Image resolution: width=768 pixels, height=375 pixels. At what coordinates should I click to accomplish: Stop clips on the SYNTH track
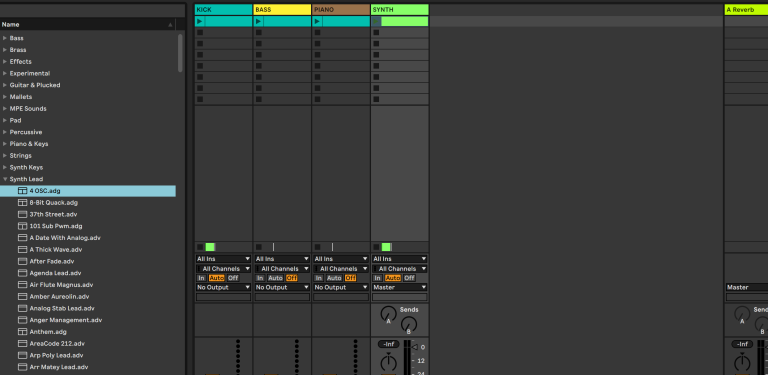click(x=376, y=247)
